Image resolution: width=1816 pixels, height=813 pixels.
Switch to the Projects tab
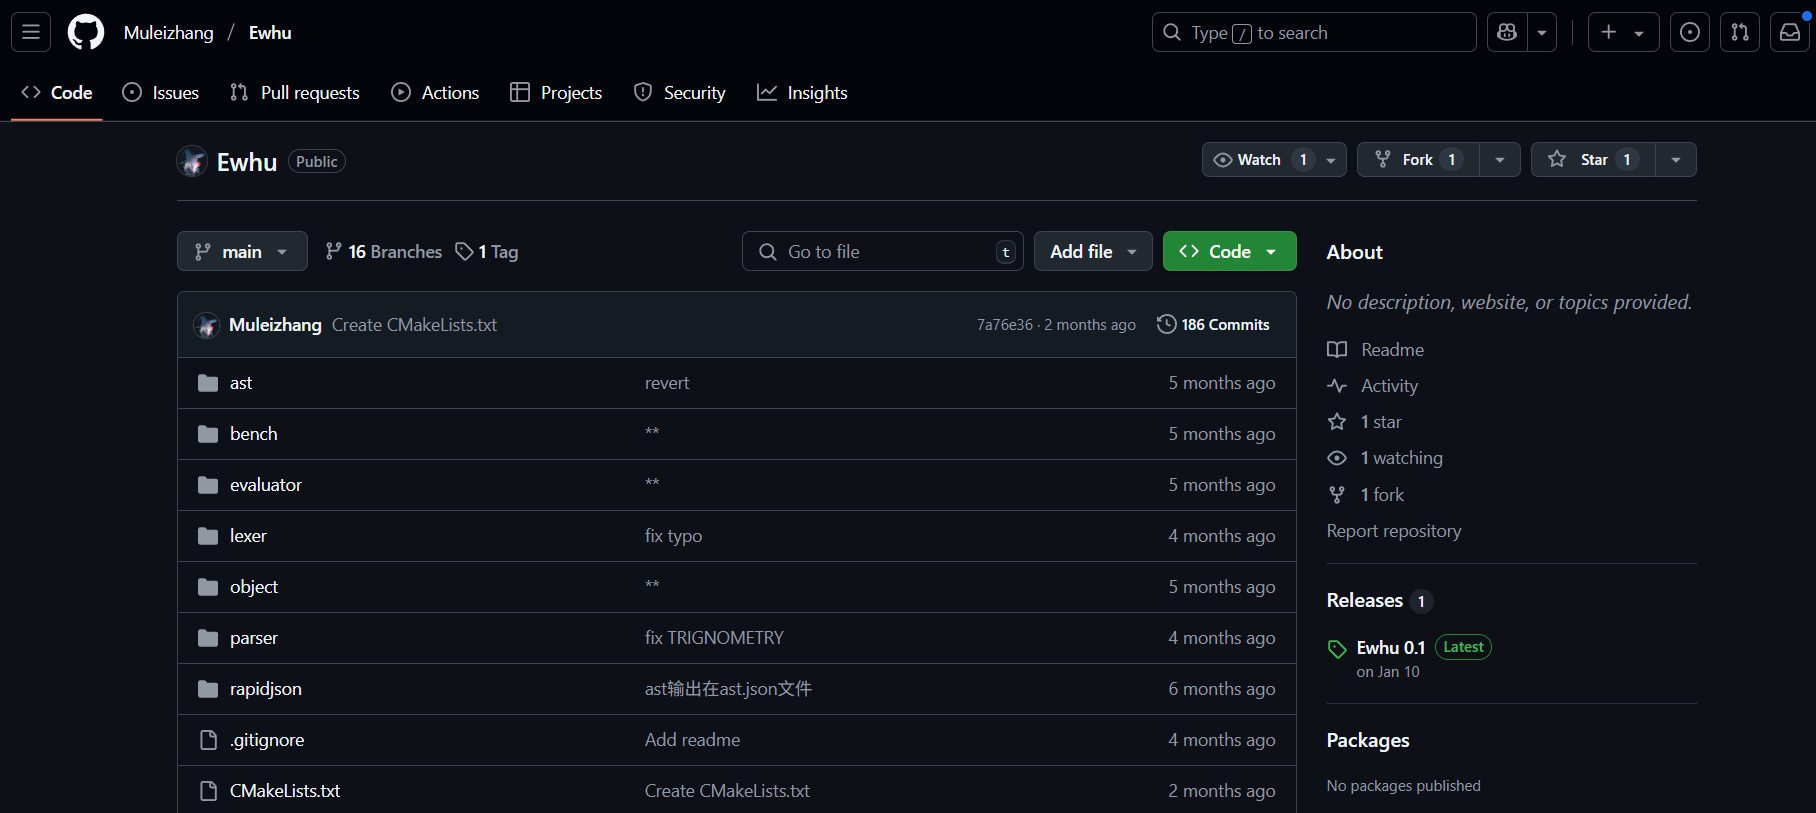click(x=556, y=93)
